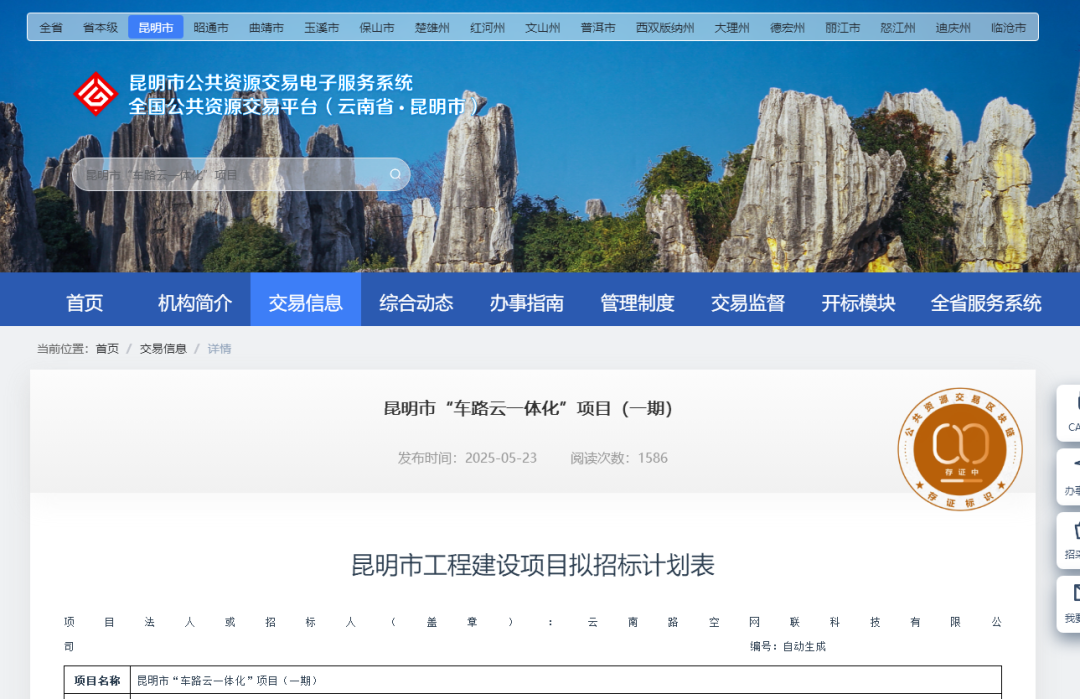Click the red diamond site logo
The height and width of the screenshot is (699, 1080).
point(96,94)
